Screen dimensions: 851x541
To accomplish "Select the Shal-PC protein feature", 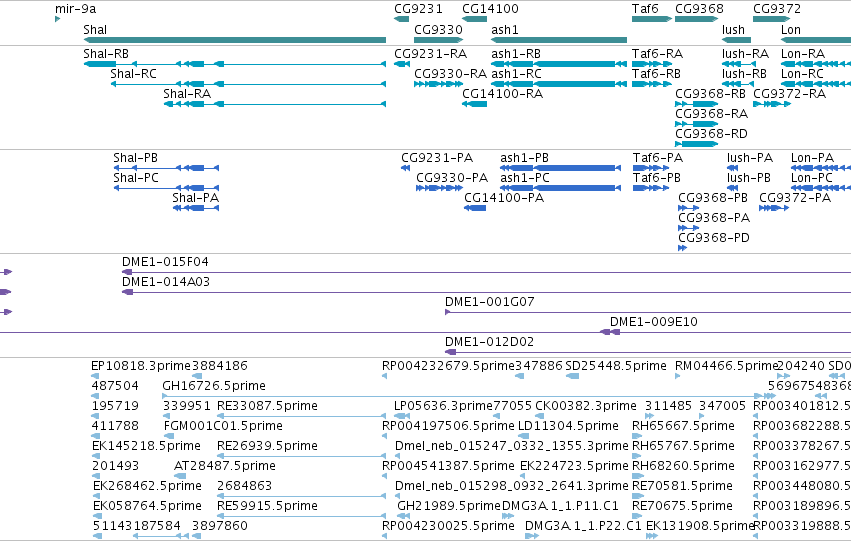I will [166, 188].
